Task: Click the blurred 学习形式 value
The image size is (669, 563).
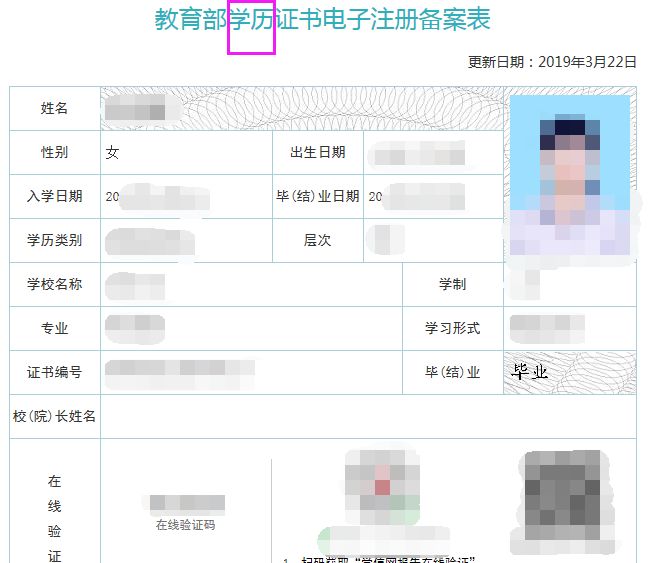Action: pyautogui.click(x=547, y=329)
